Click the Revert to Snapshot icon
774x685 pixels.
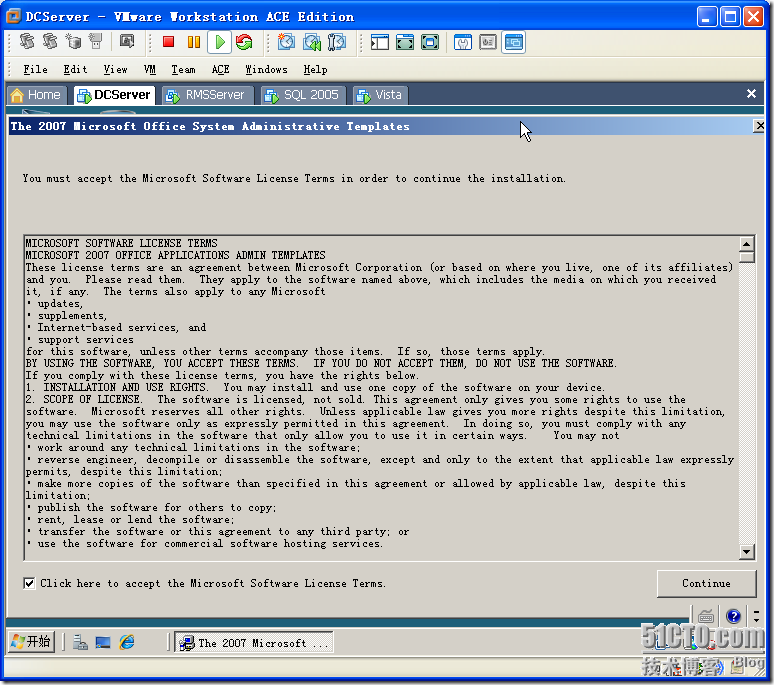(x=312, y=42)
